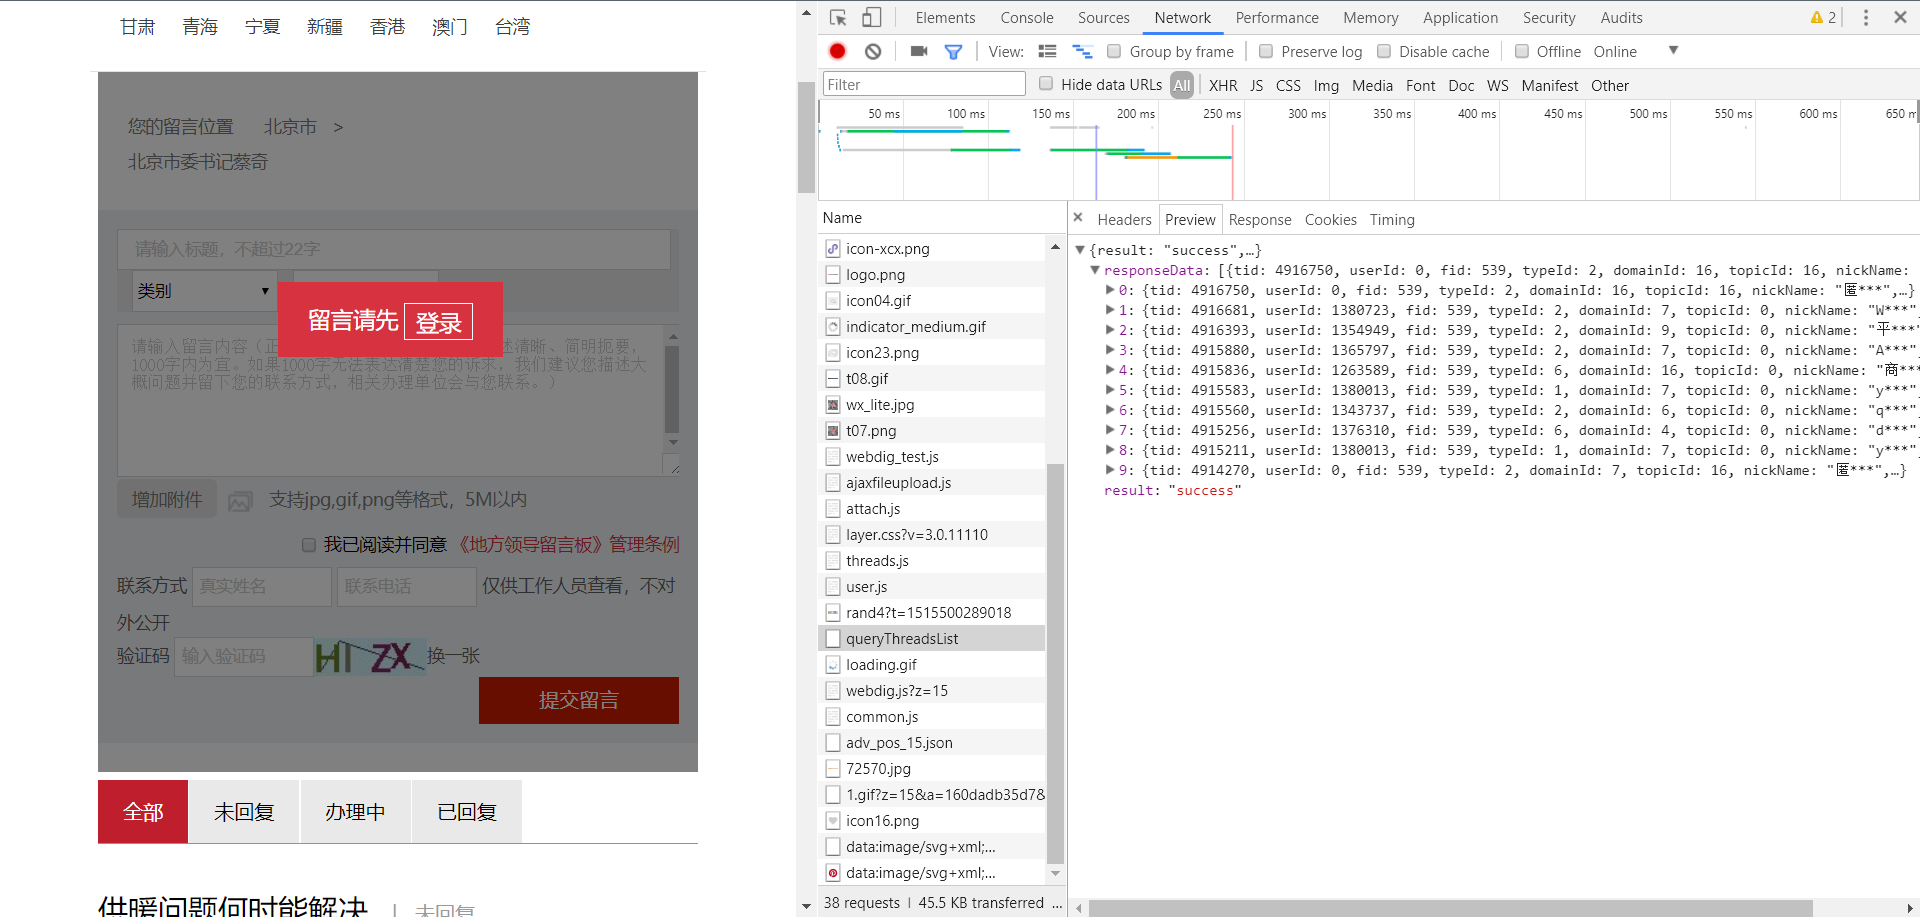1920x917 pixels.
Task: Toggle the network filter funnel icon
Action: point(953,51)
